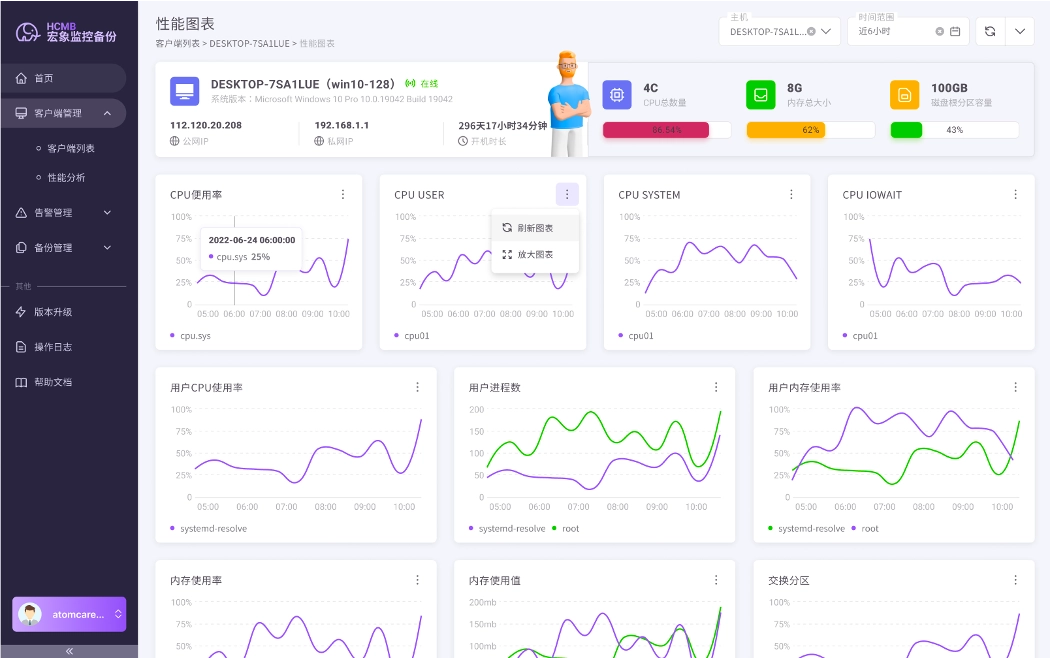Viewport: 1050px width, 658px height.
Task: Collapse the 客户端管理 submenu
Action: coord(107,113)
